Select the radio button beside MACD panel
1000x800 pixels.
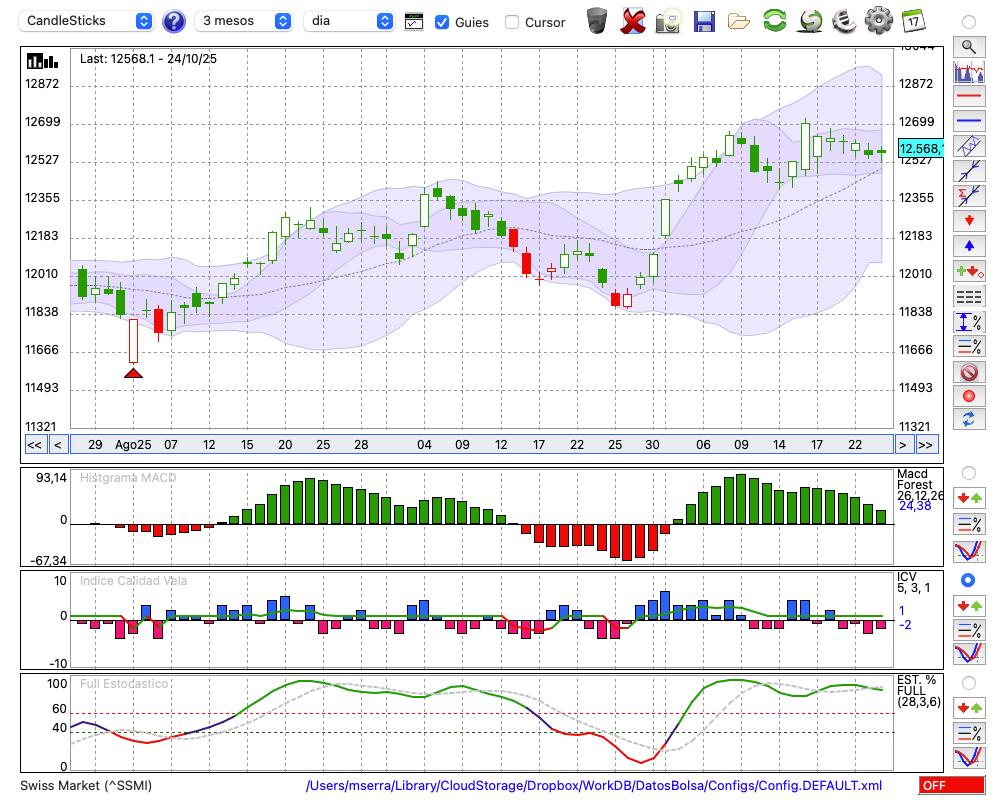pyautogui.click(x=968, y=472)
